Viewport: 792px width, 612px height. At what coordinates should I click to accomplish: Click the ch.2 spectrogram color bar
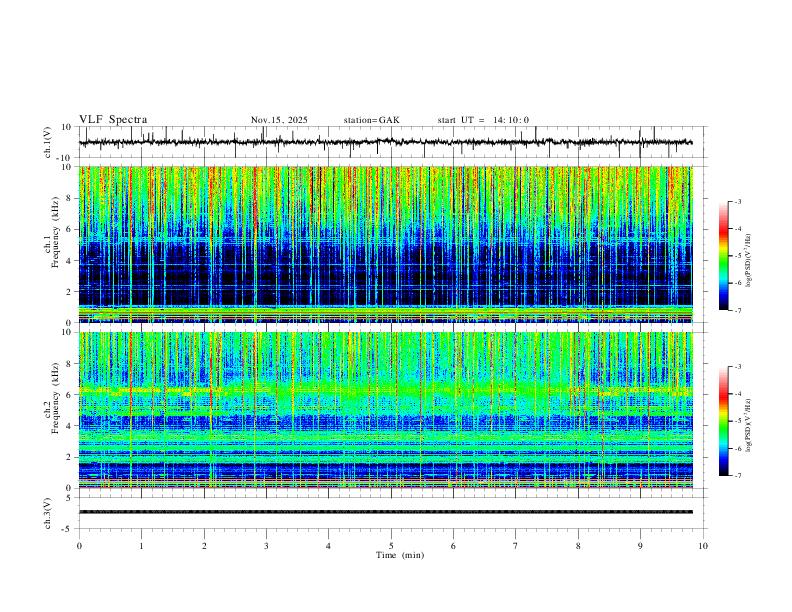[723, 421]
